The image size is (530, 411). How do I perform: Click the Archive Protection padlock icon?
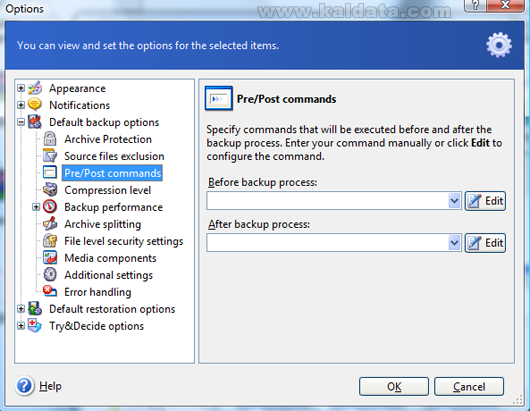point(50,139)
